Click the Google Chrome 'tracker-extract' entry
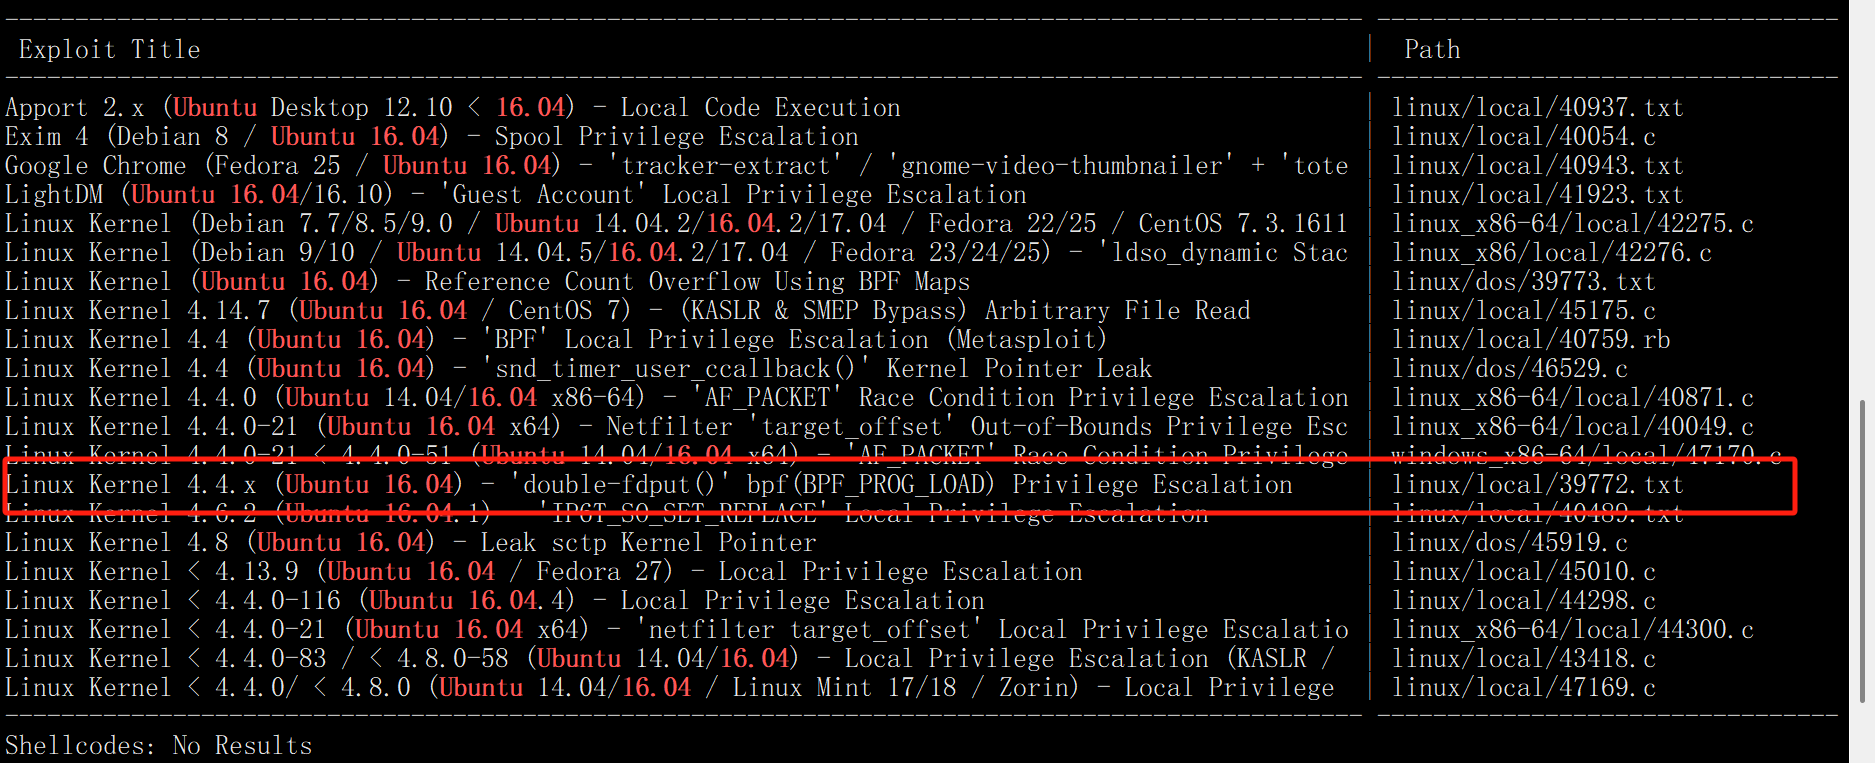Viewport: 1875px width, 763px height. pyautogui.click(x=675, y=166)
